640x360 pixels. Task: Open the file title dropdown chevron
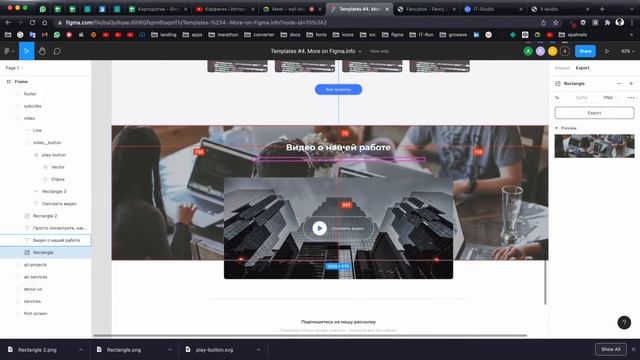(360, 51)
